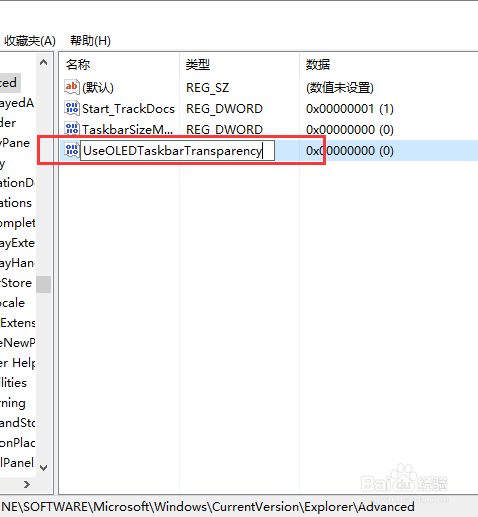Open the 收藏夹(A) menu

(x=29, y=41)
